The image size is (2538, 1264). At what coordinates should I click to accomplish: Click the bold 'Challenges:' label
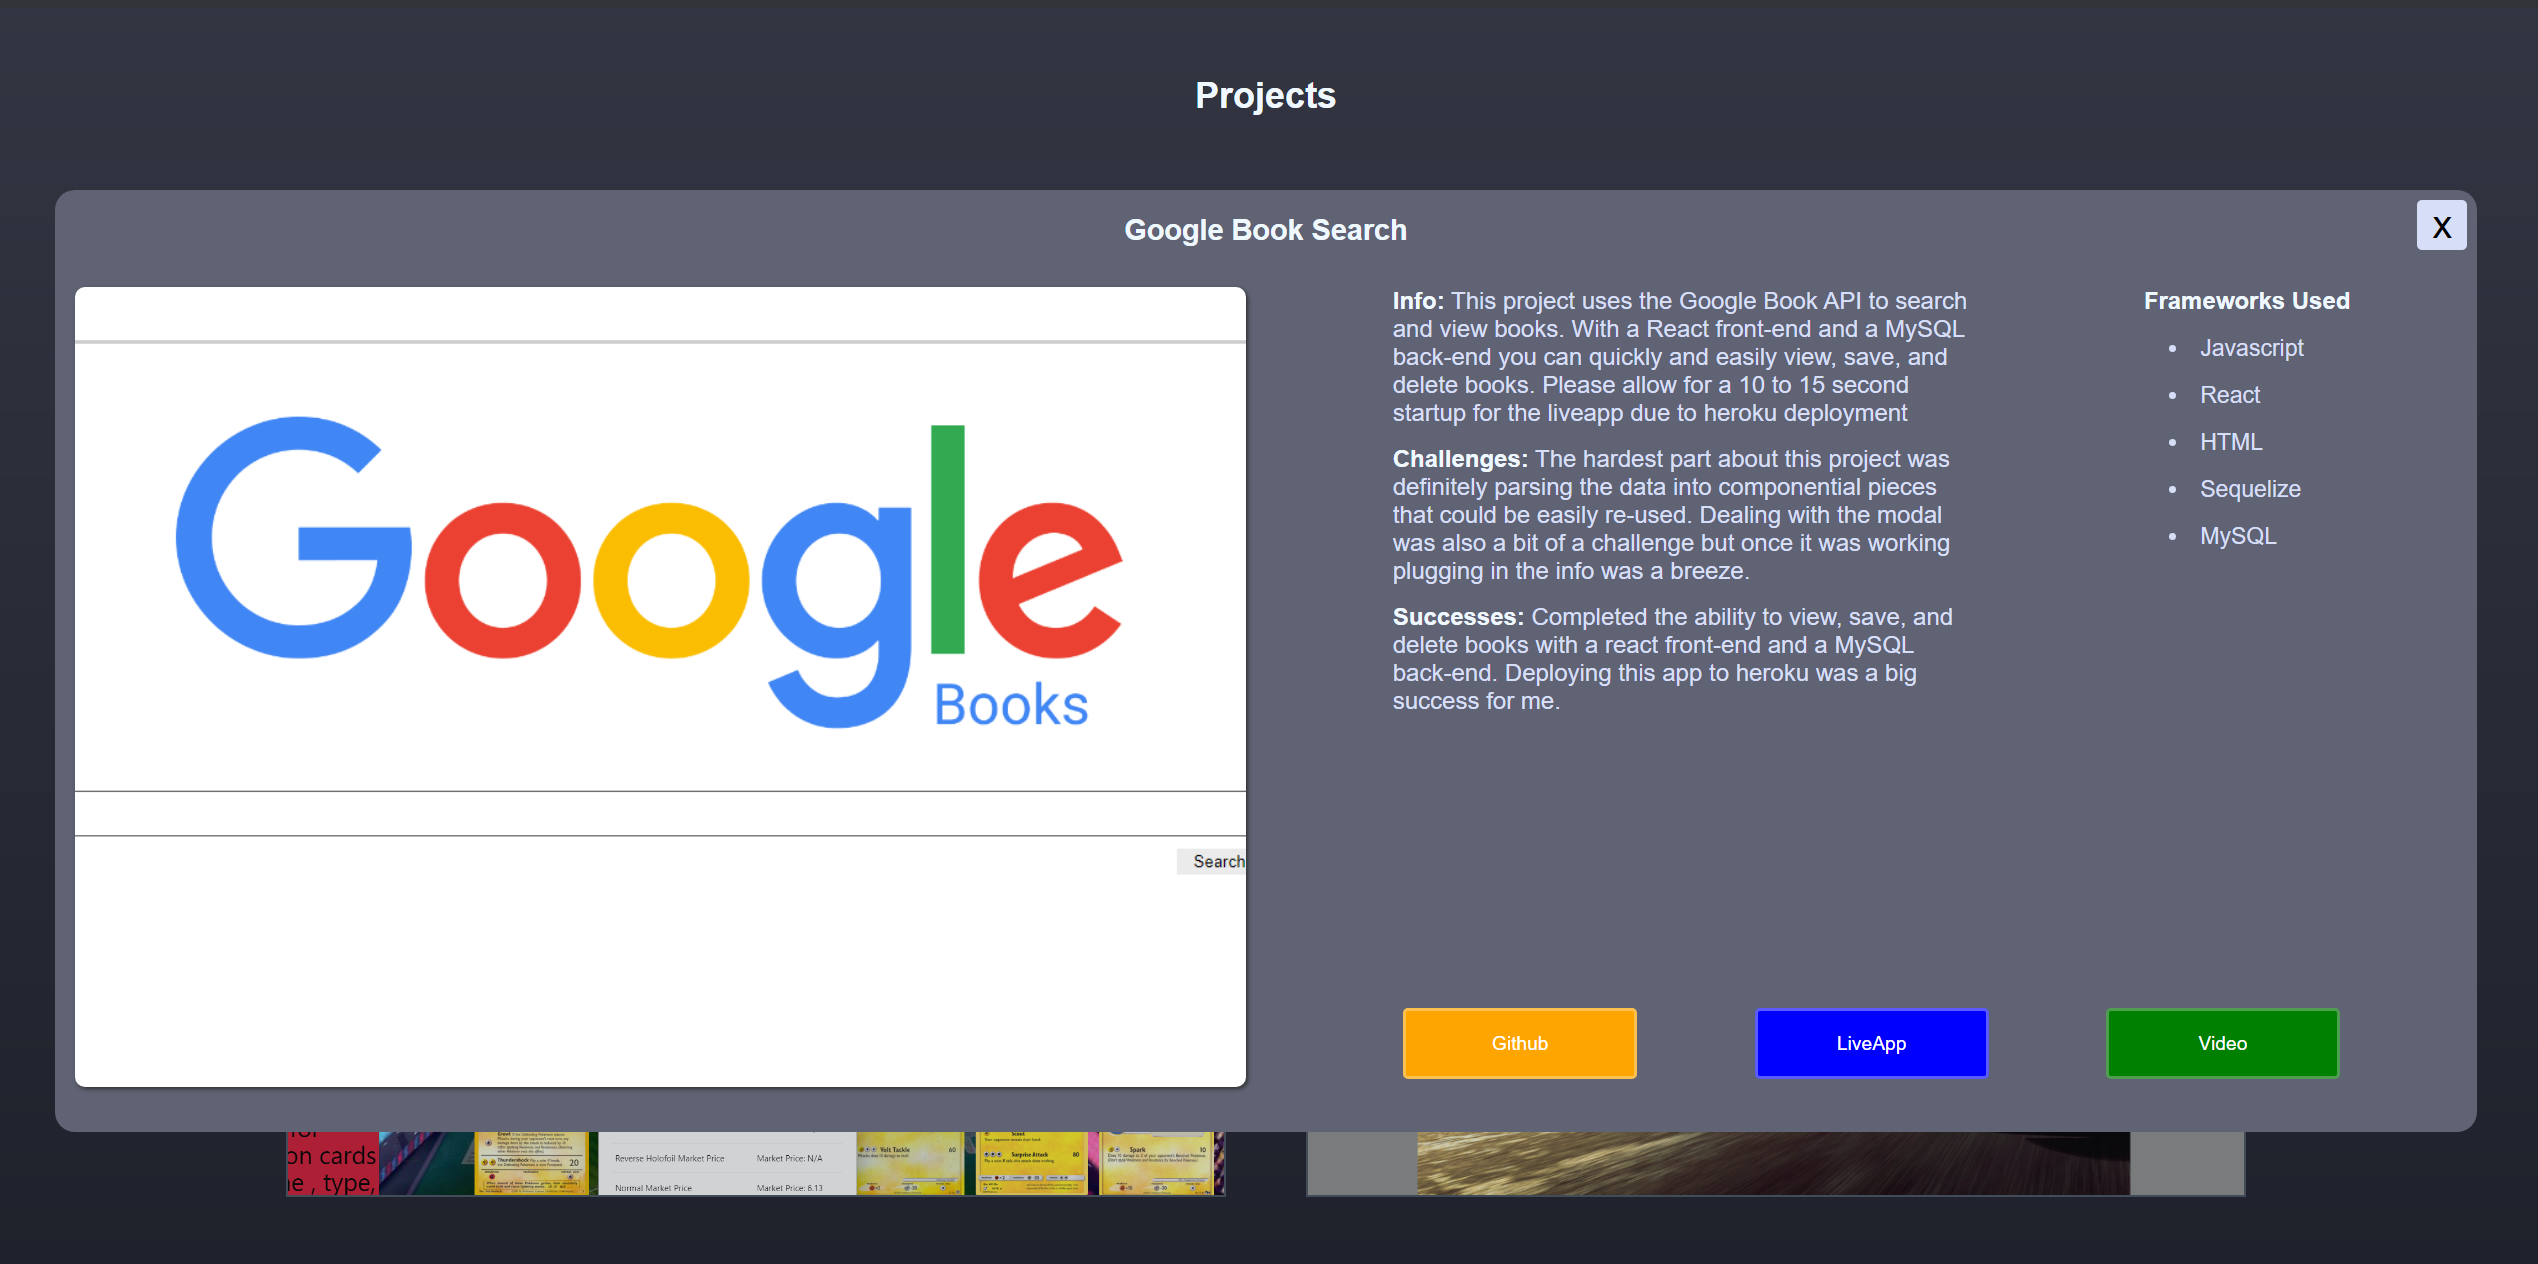[x=1459, y=459]
